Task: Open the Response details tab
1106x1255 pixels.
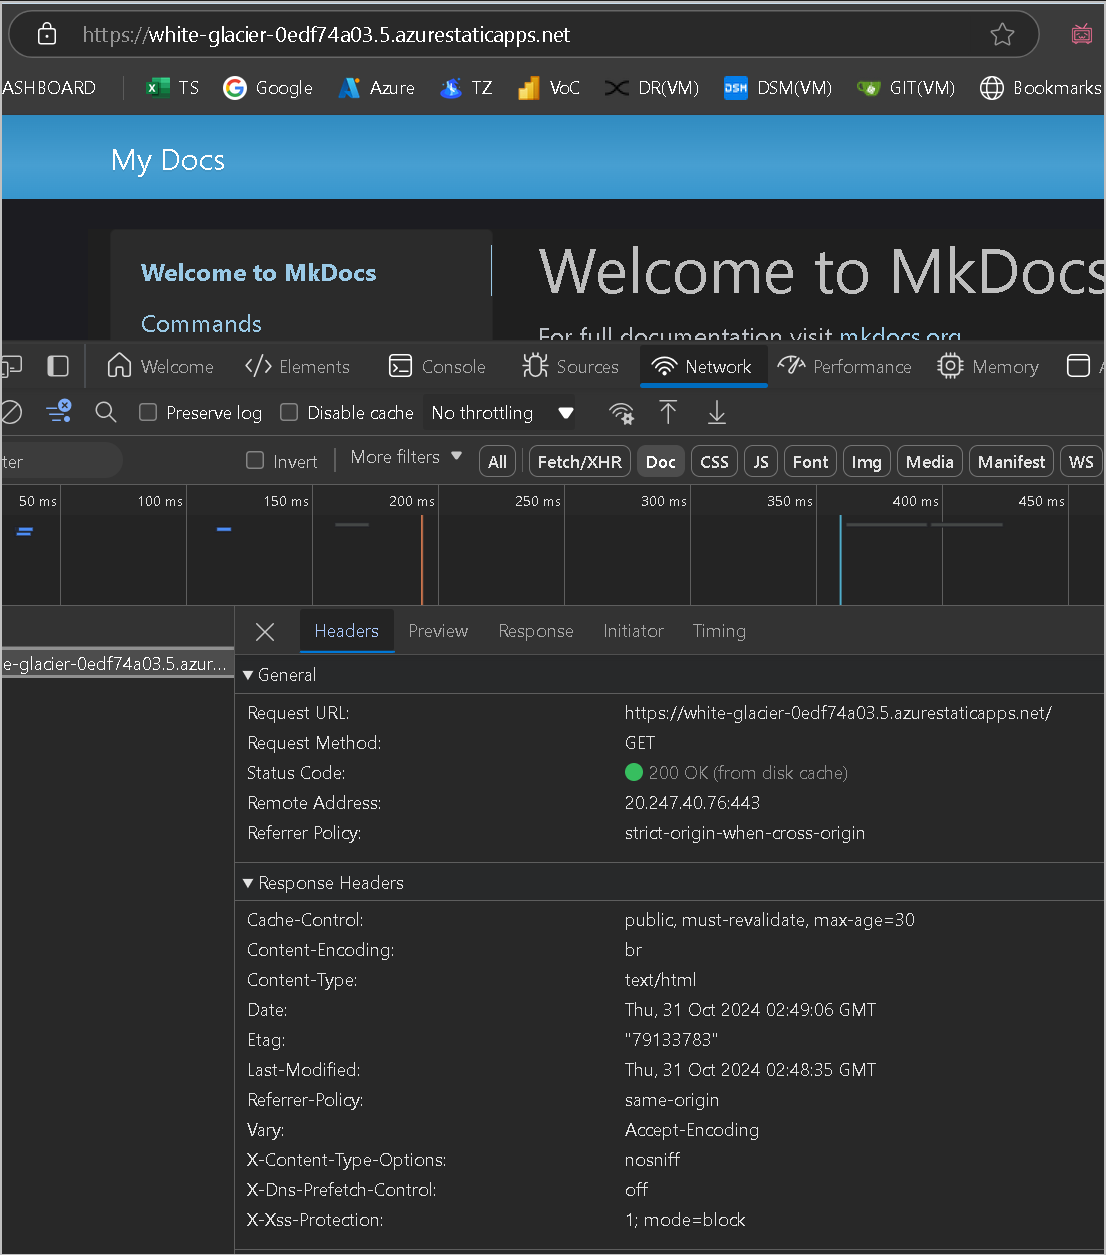Action: 536,631
